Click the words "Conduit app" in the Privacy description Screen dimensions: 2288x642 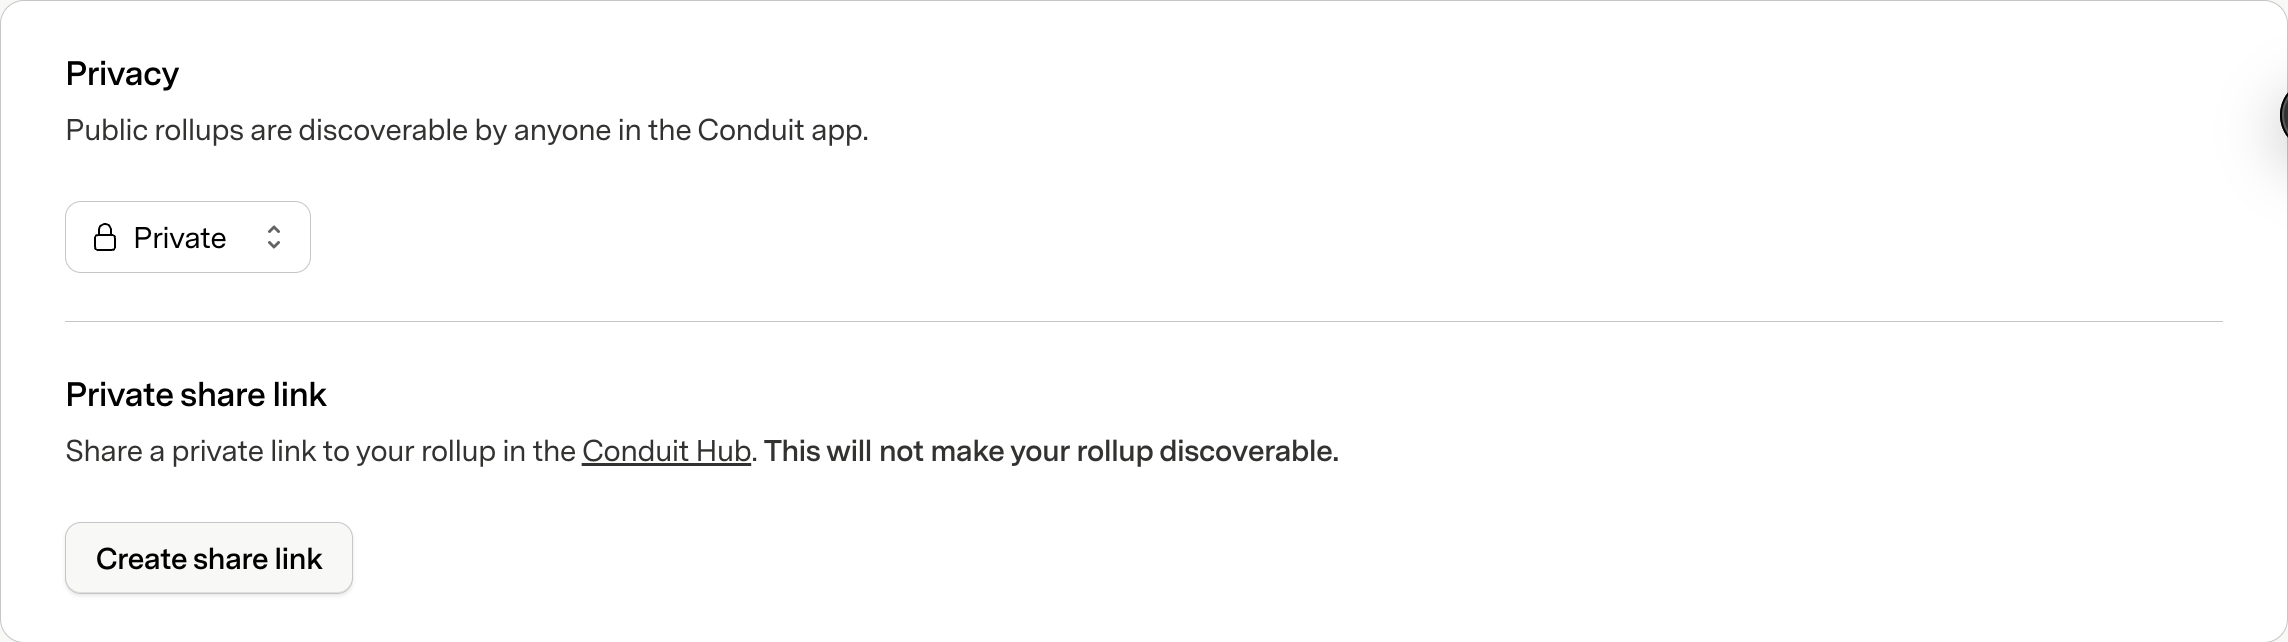pos(782,131)
